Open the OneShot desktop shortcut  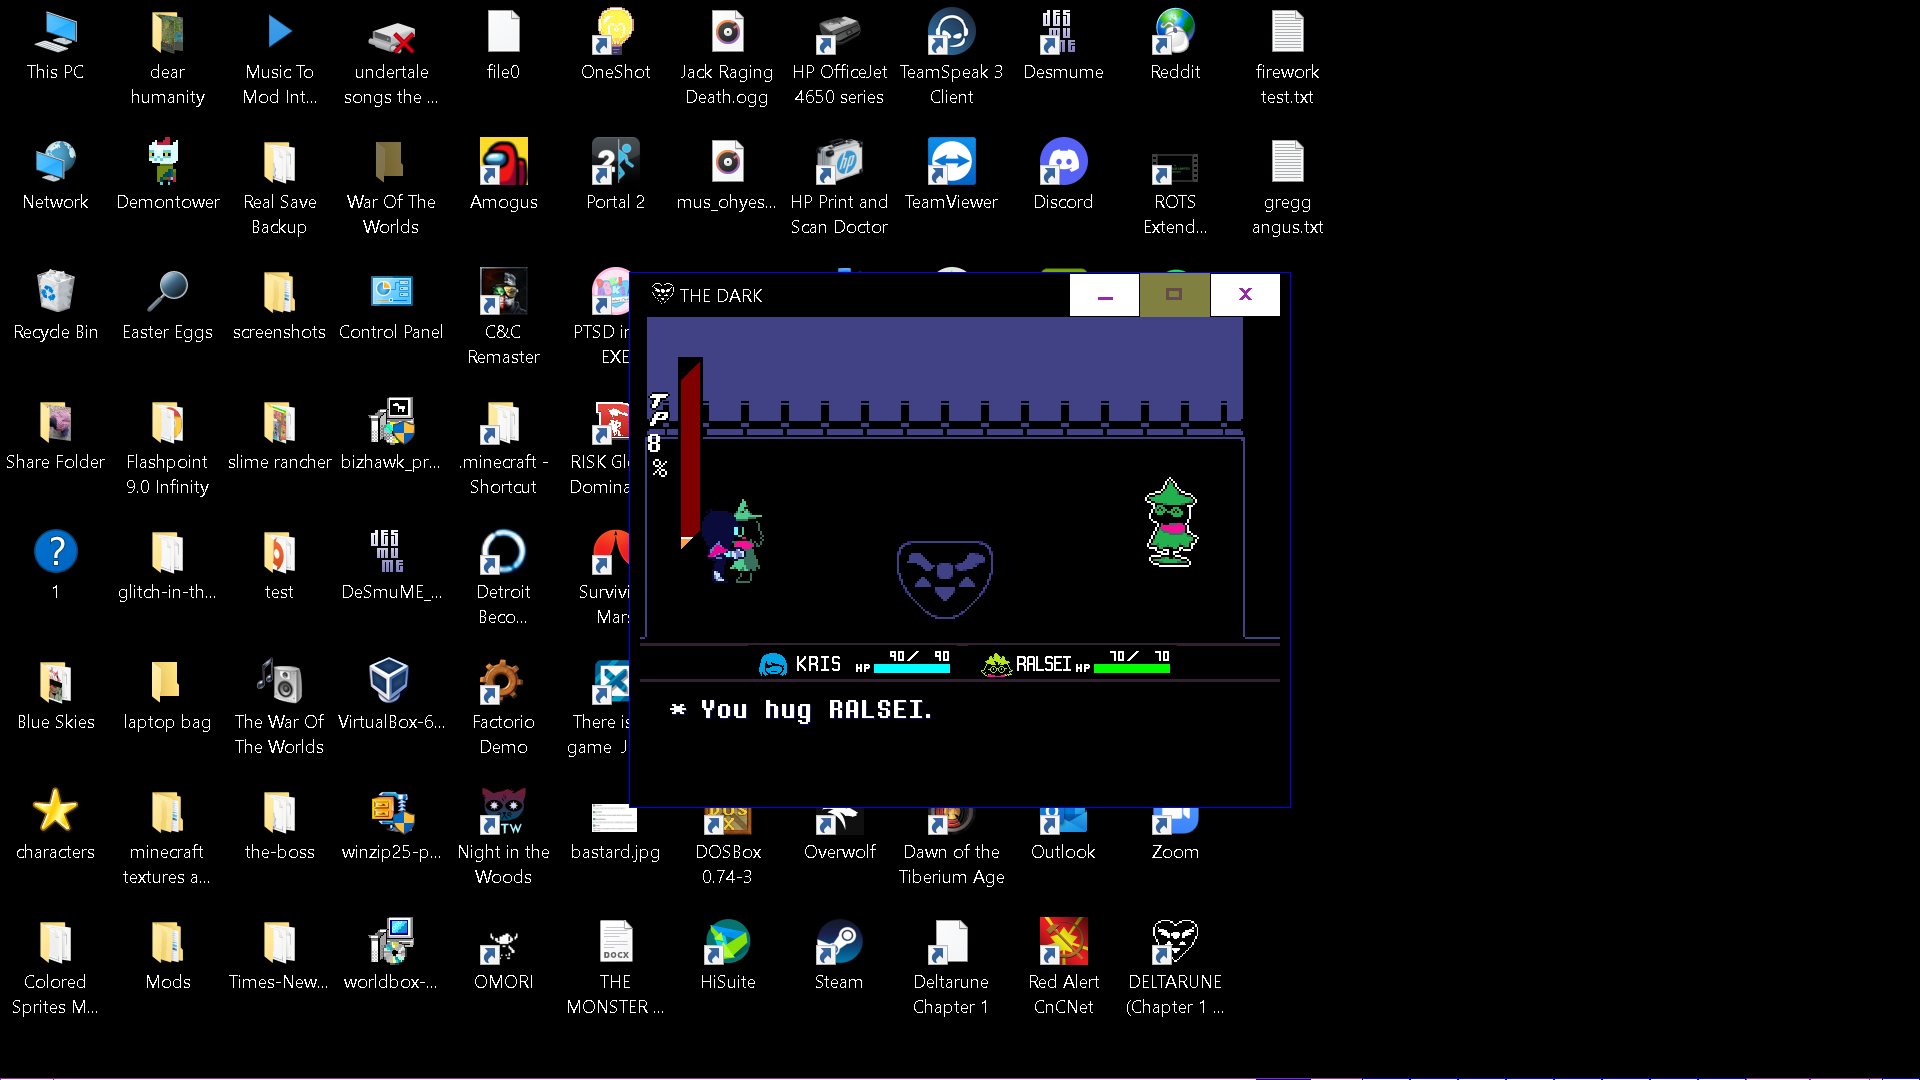tap(615, 33)
